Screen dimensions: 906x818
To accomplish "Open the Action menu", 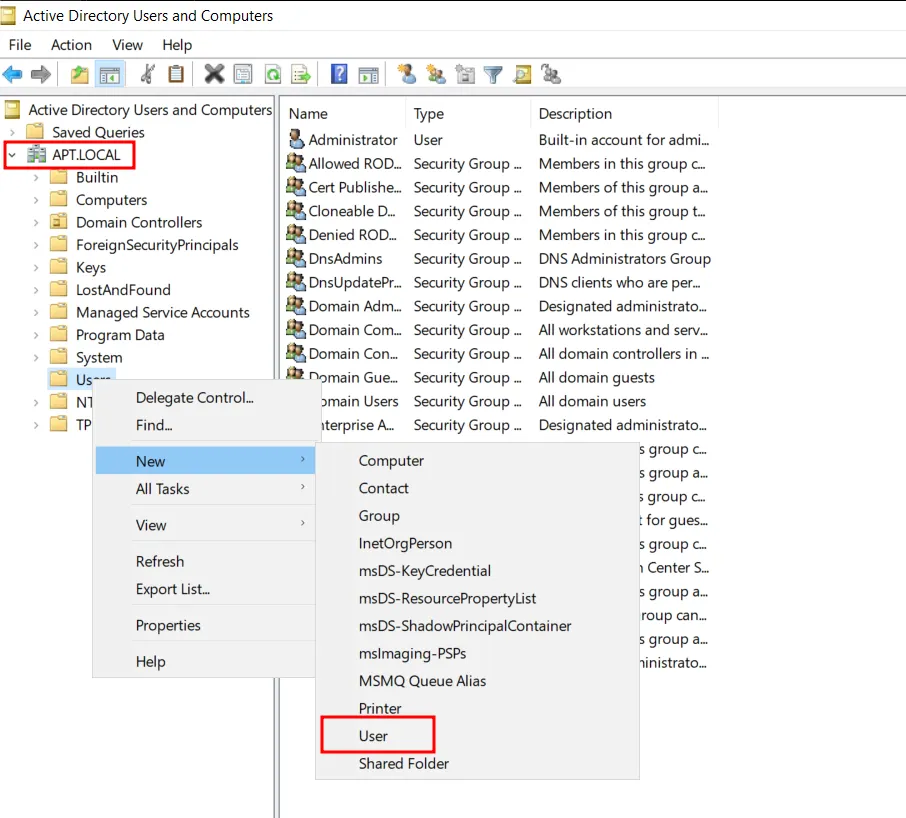I will coord(71,44).
